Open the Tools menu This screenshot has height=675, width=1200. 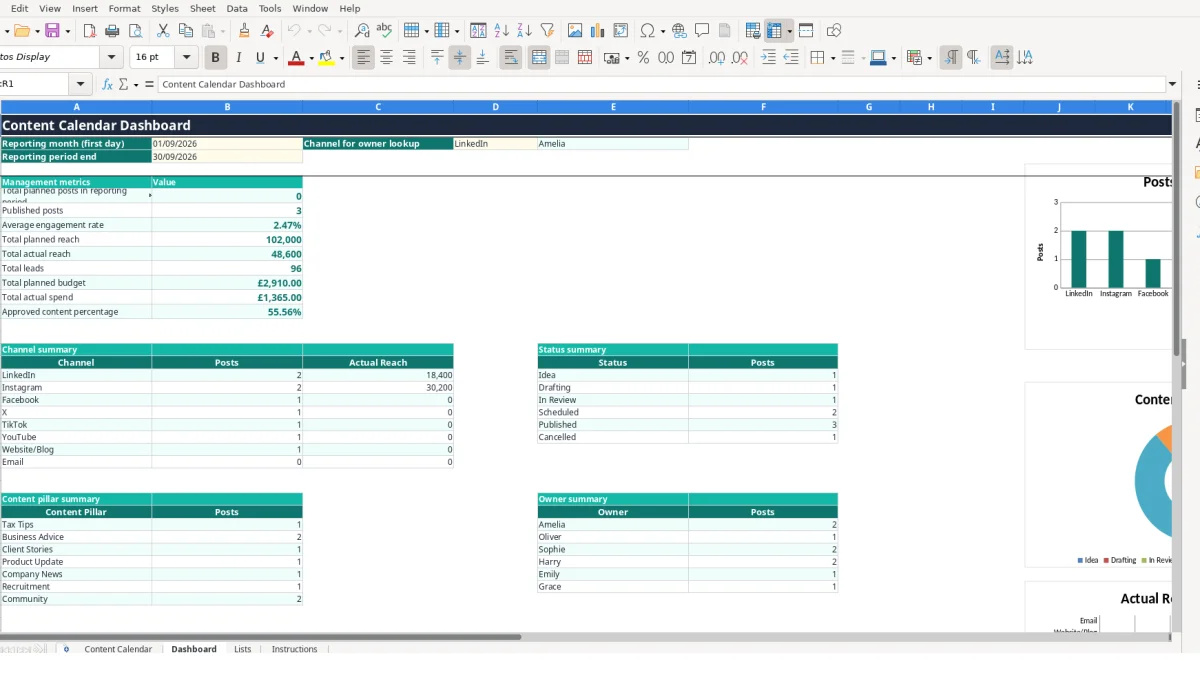(x=270, y=8)
